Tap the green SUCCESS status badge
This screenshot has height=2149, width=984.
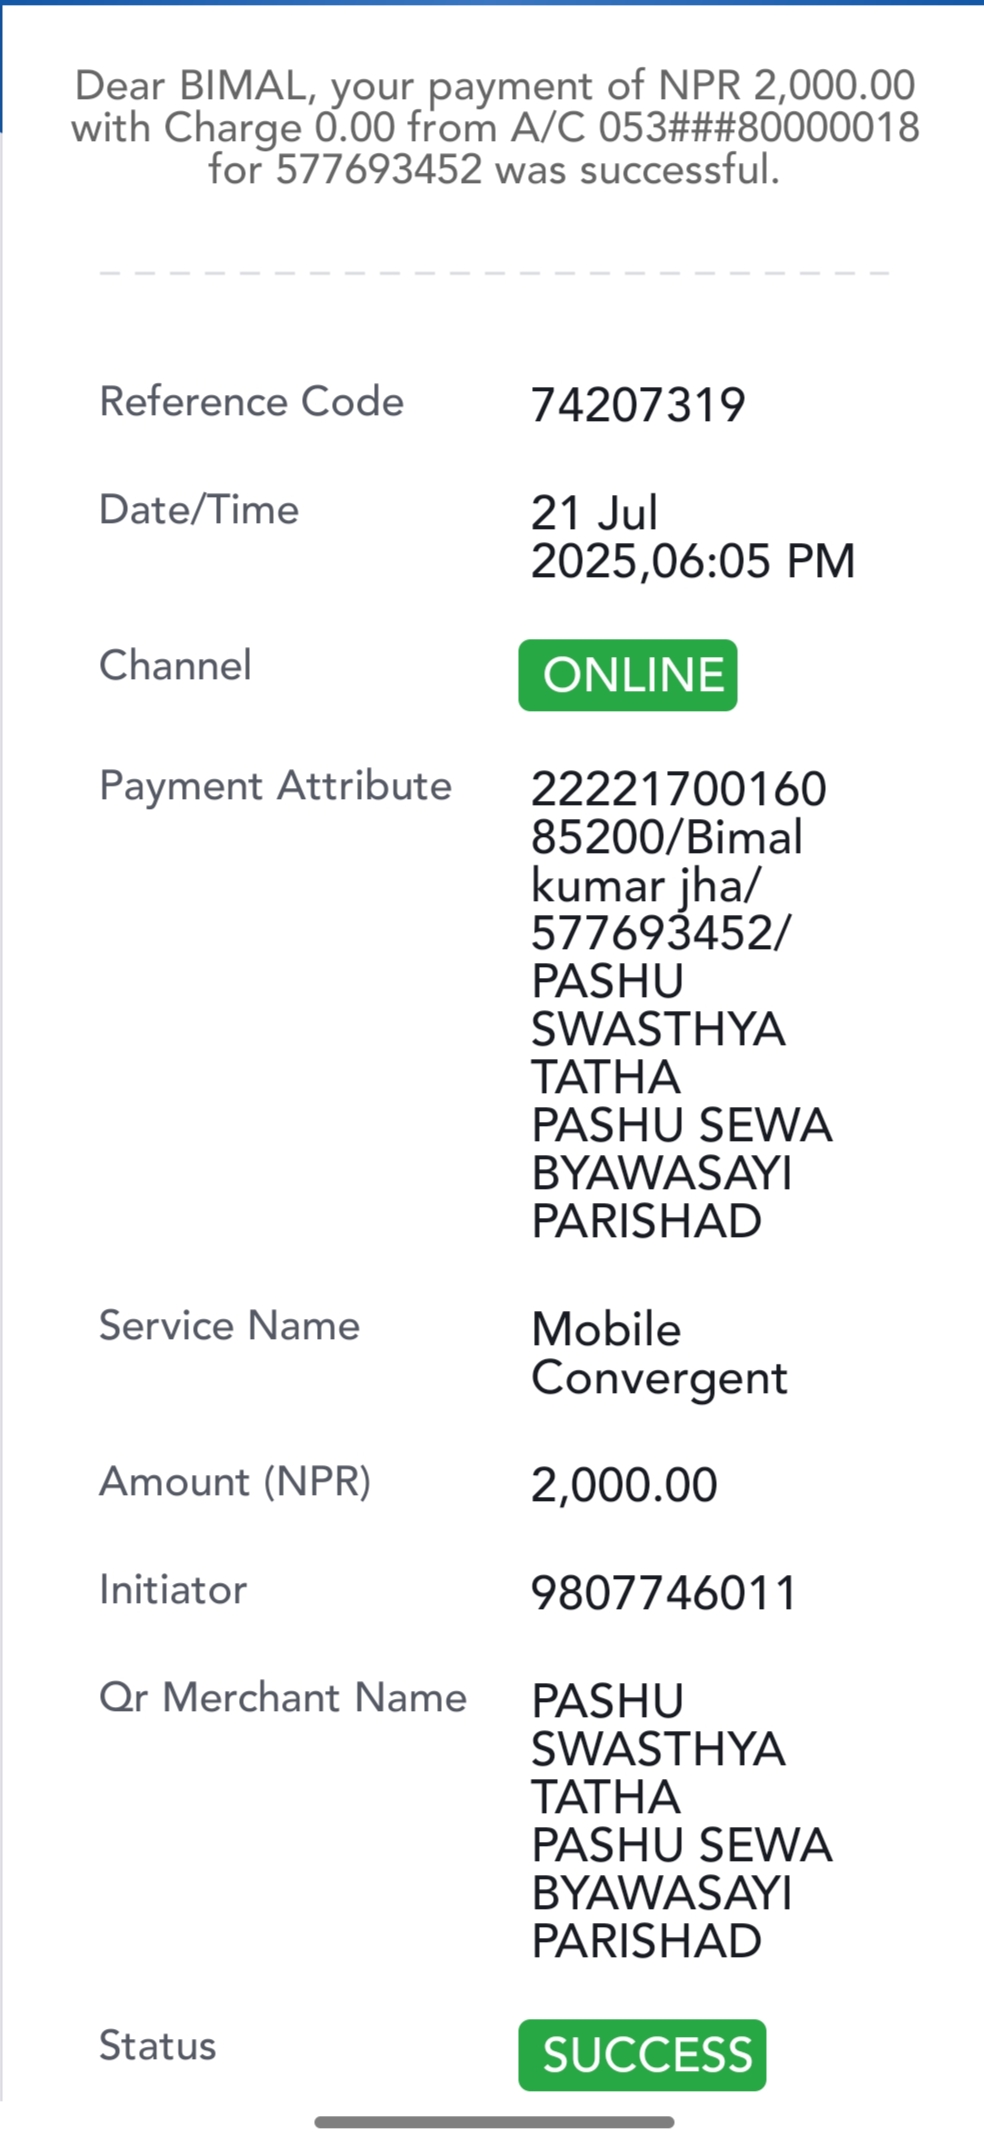[x=642, y=2055]
